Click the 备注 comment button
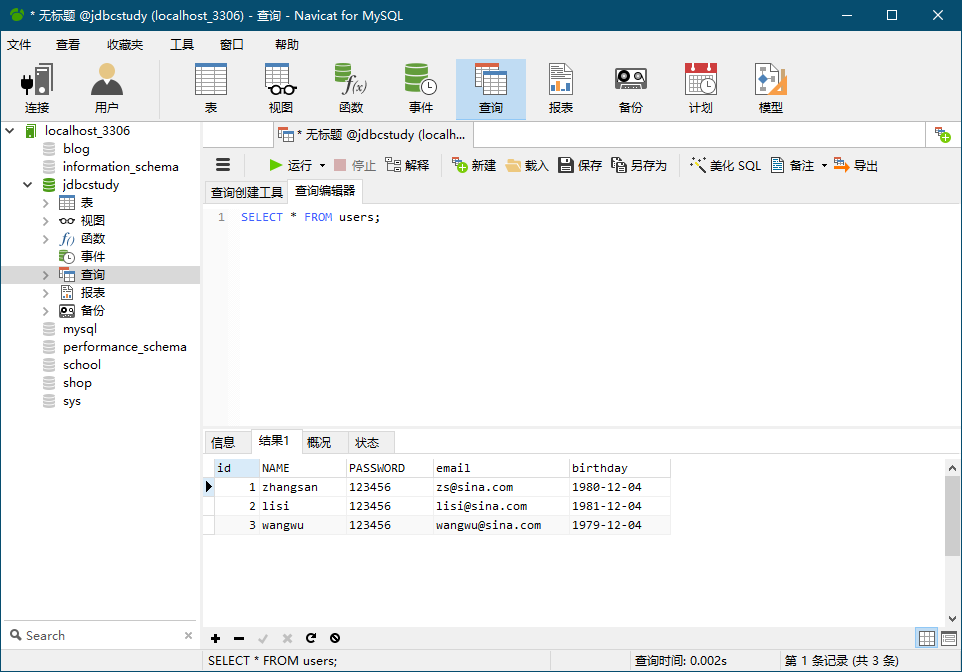962x672 pixels. 793,165
